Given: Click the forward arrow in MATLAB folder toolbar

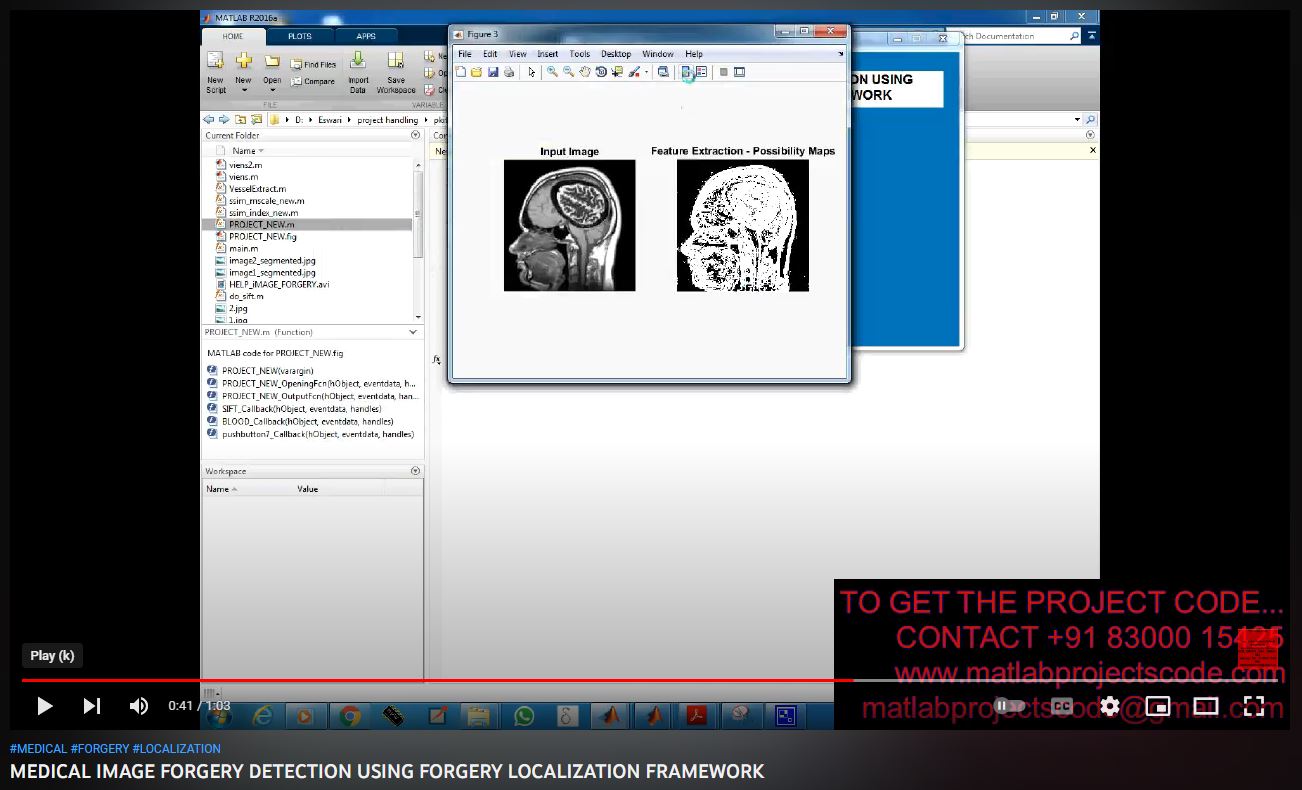Looking at the screenshot, I should pos(224,120).
